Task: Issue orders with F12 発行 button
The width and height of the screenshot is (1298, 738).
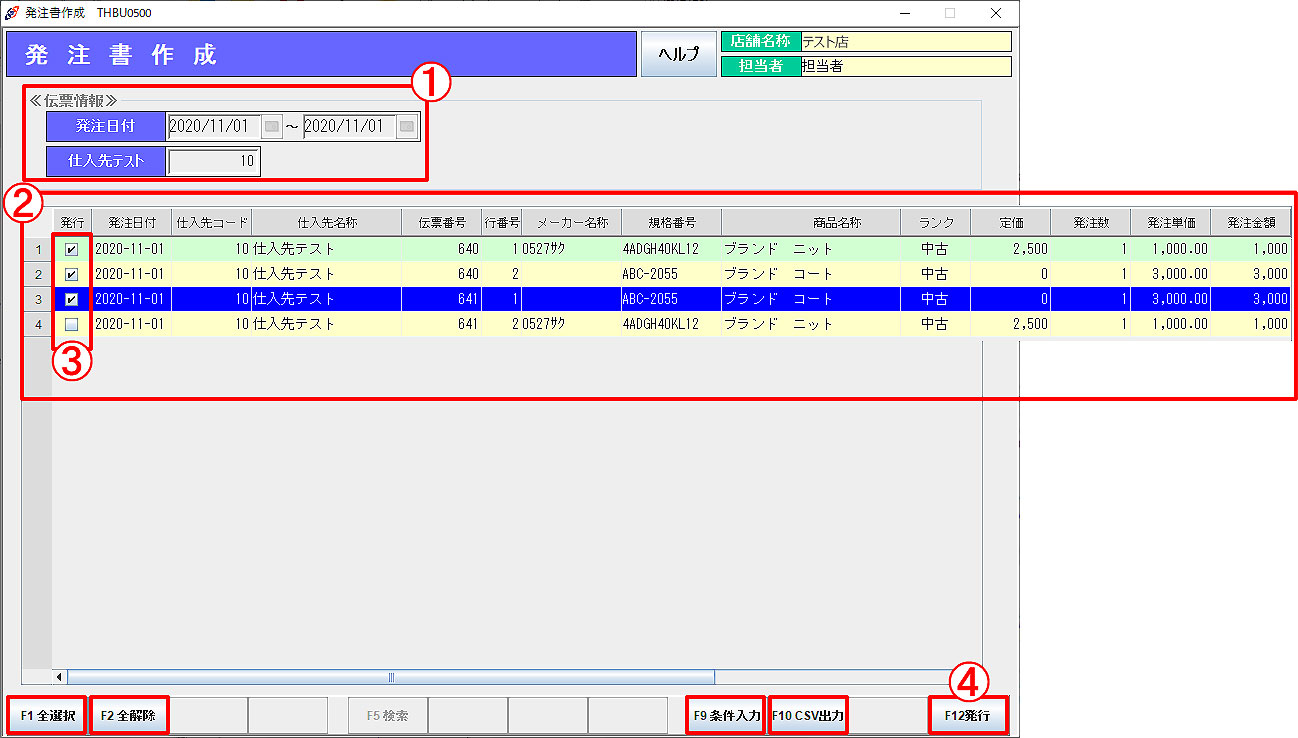Action: click(x=967, y=716)
